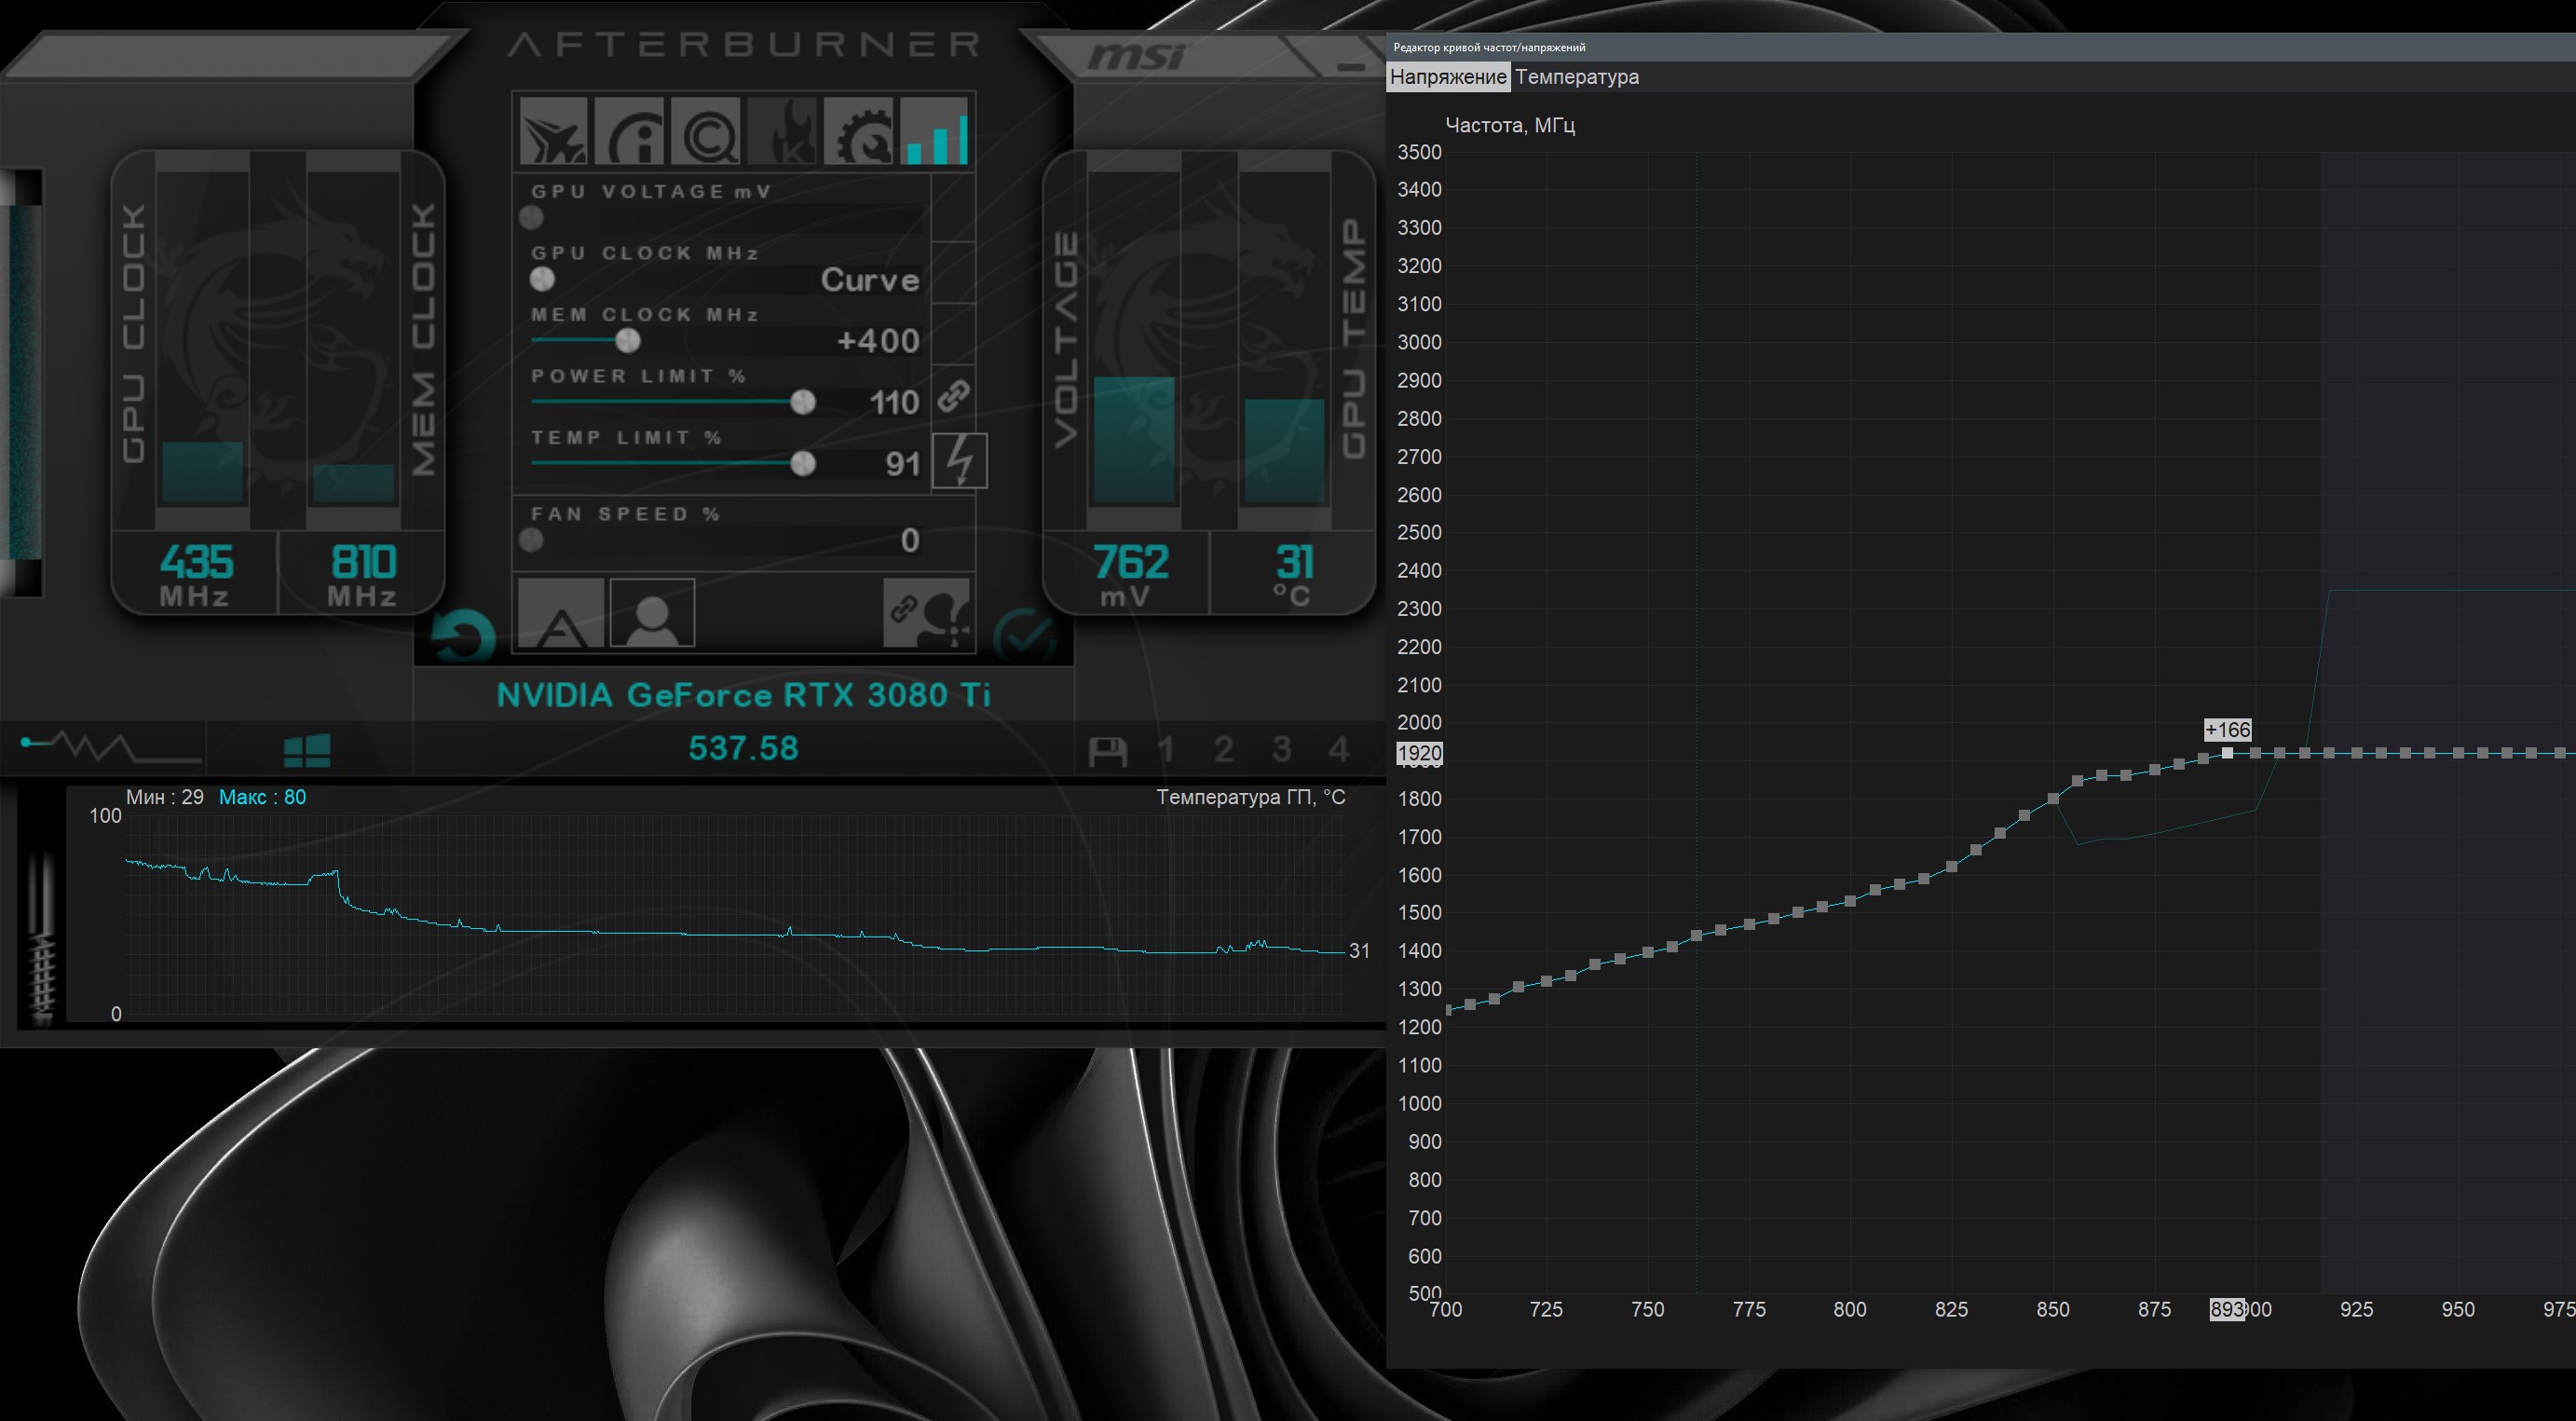The width and height of the screenshot is (2576, 1421).
Task: Select the Напряжение tab
Action: point(1447,77)
